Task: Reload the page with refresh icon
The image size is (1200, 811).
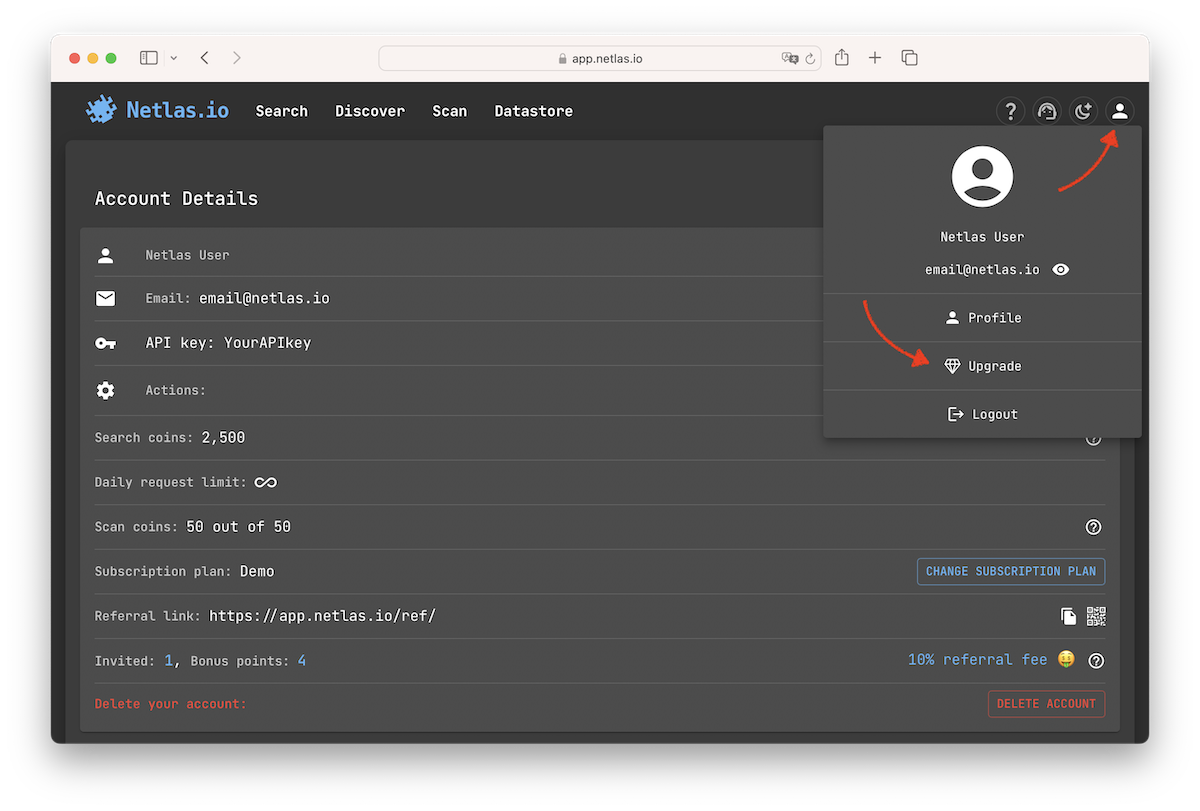Action: tap(810, 59)
